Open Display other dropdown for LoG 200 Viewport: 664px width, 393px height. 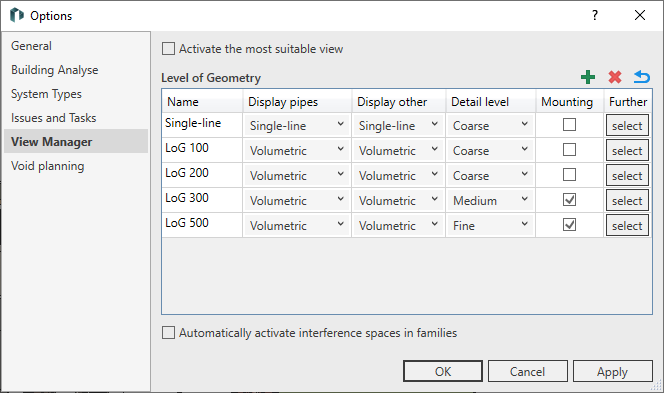pos(398,175)
